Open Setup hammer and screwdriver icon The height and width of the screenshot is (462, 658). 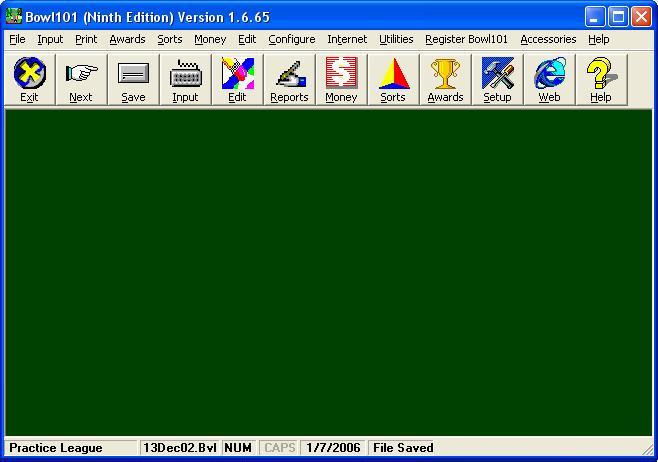(x=497, y=79)
